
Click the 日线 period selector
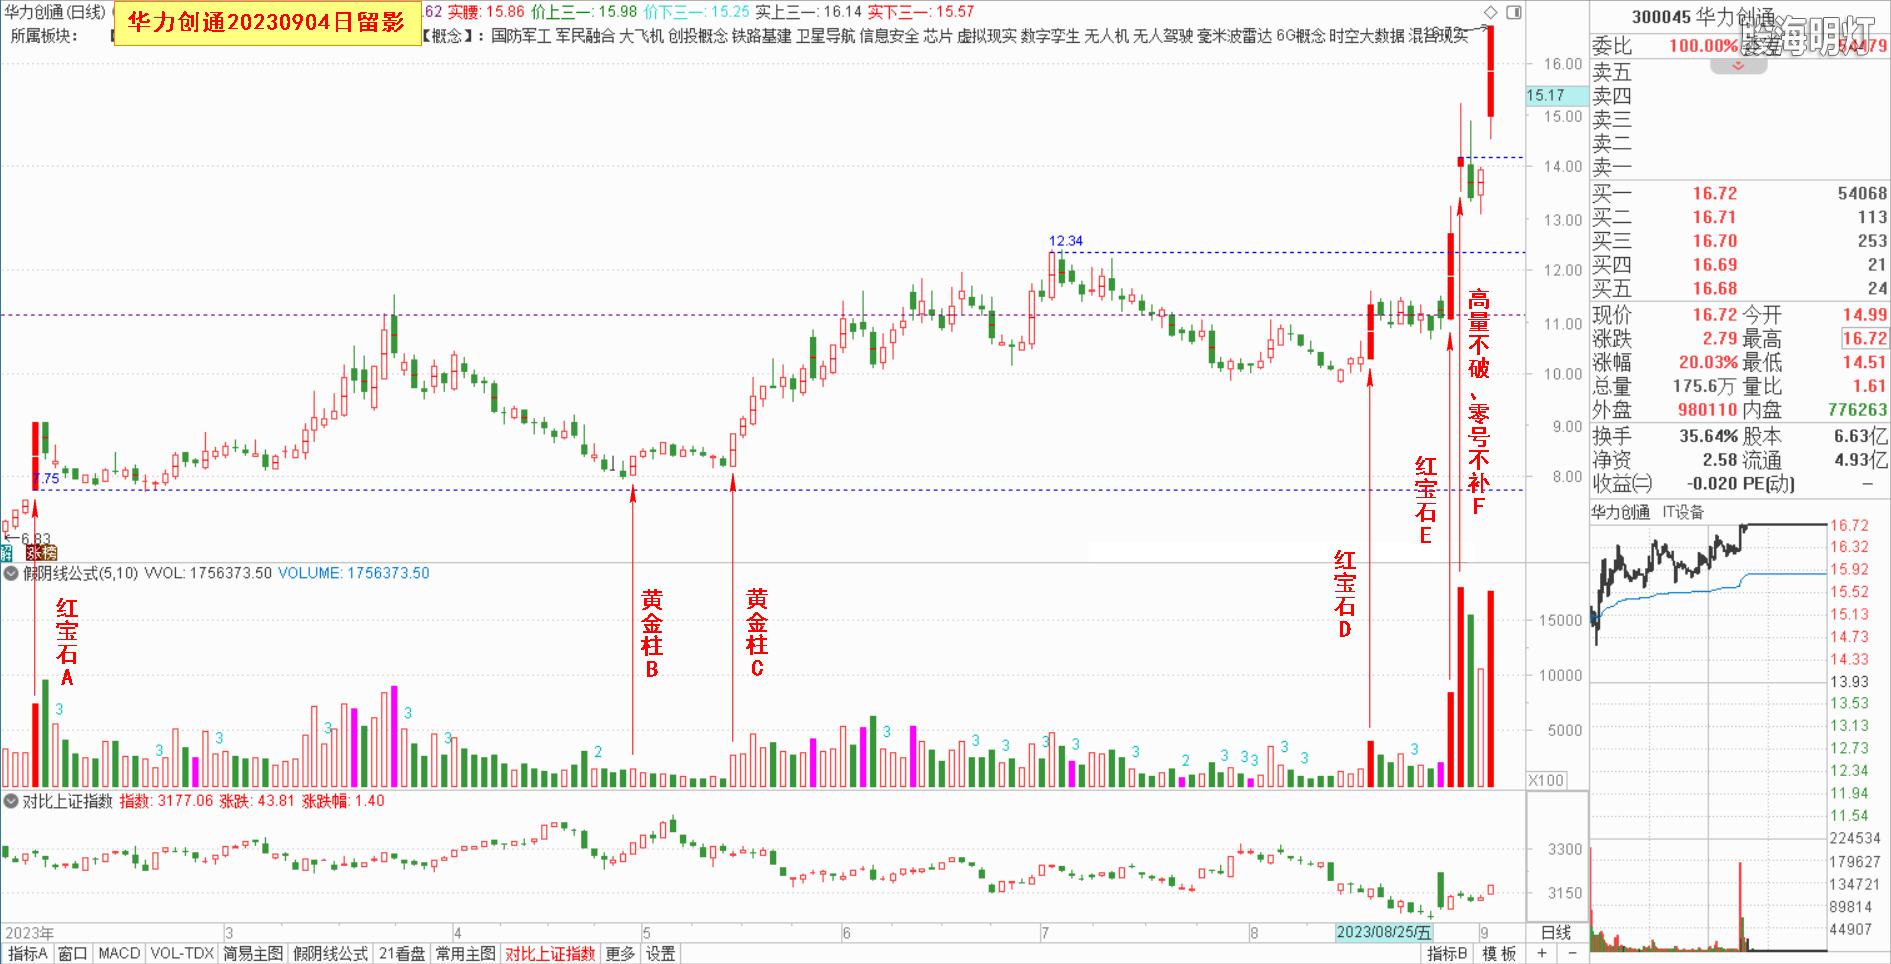pyautogui.click(x=1556, y=933)
